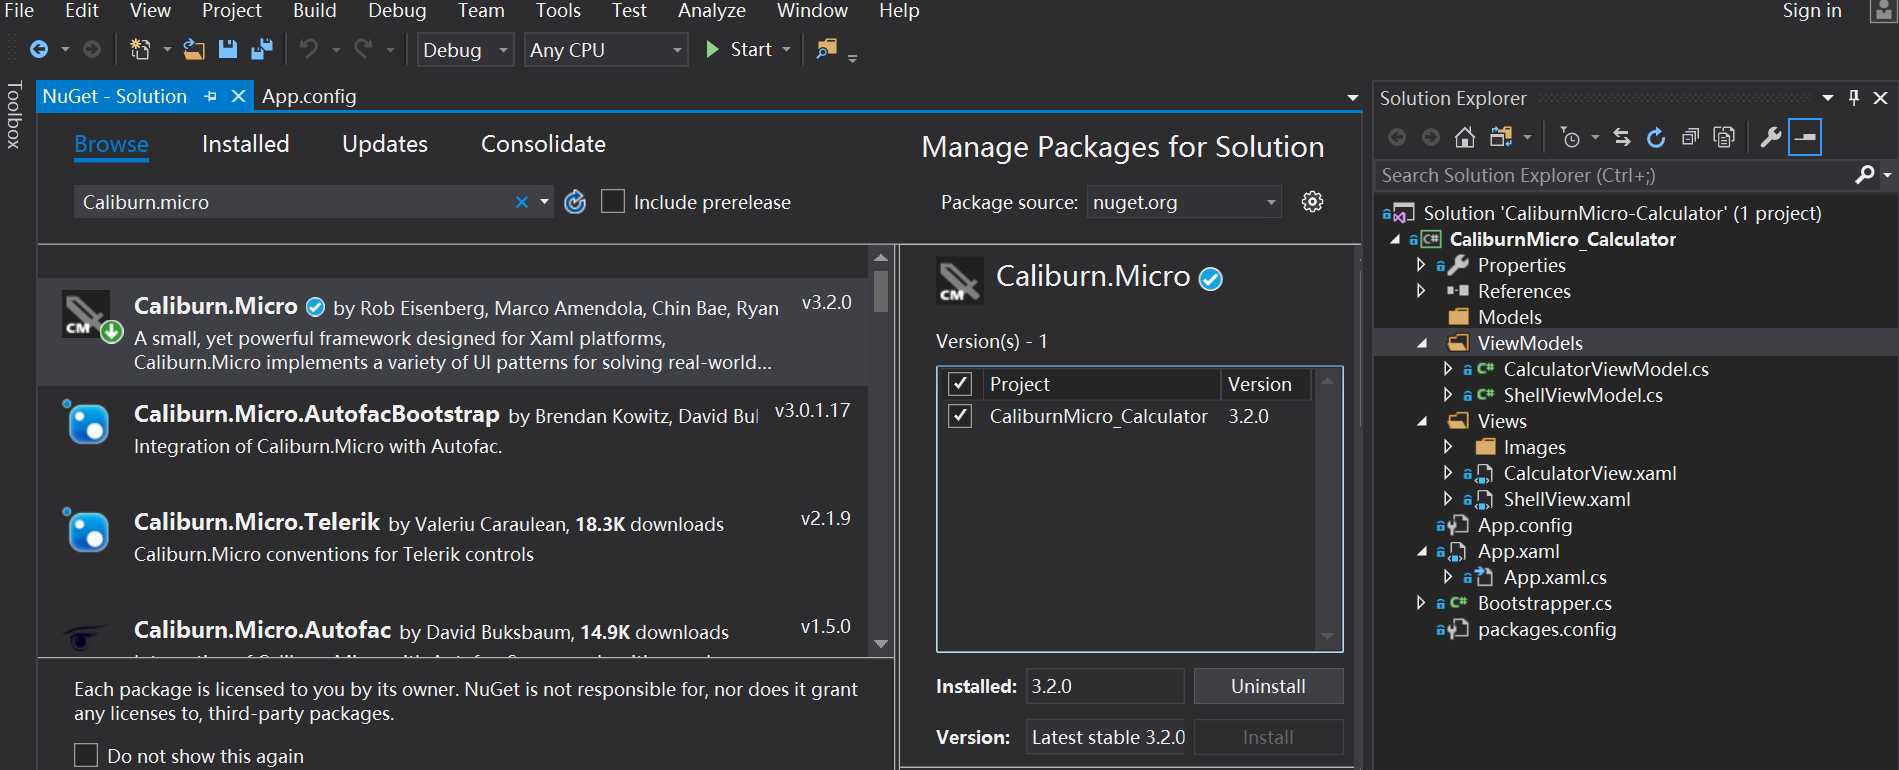1899x770 pixels.
Task: Collapse the Views folder
Action: coord(1422,421)
